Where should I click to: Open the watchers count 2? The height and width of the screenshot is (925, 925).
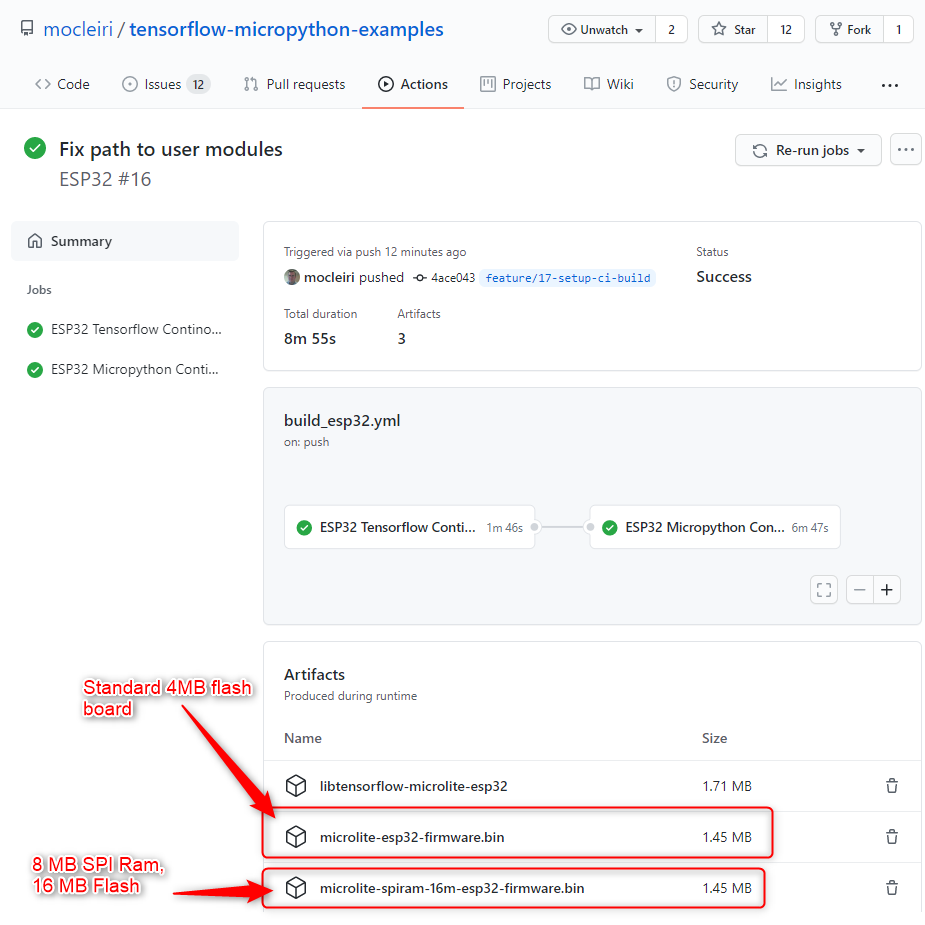coord(671,29)
